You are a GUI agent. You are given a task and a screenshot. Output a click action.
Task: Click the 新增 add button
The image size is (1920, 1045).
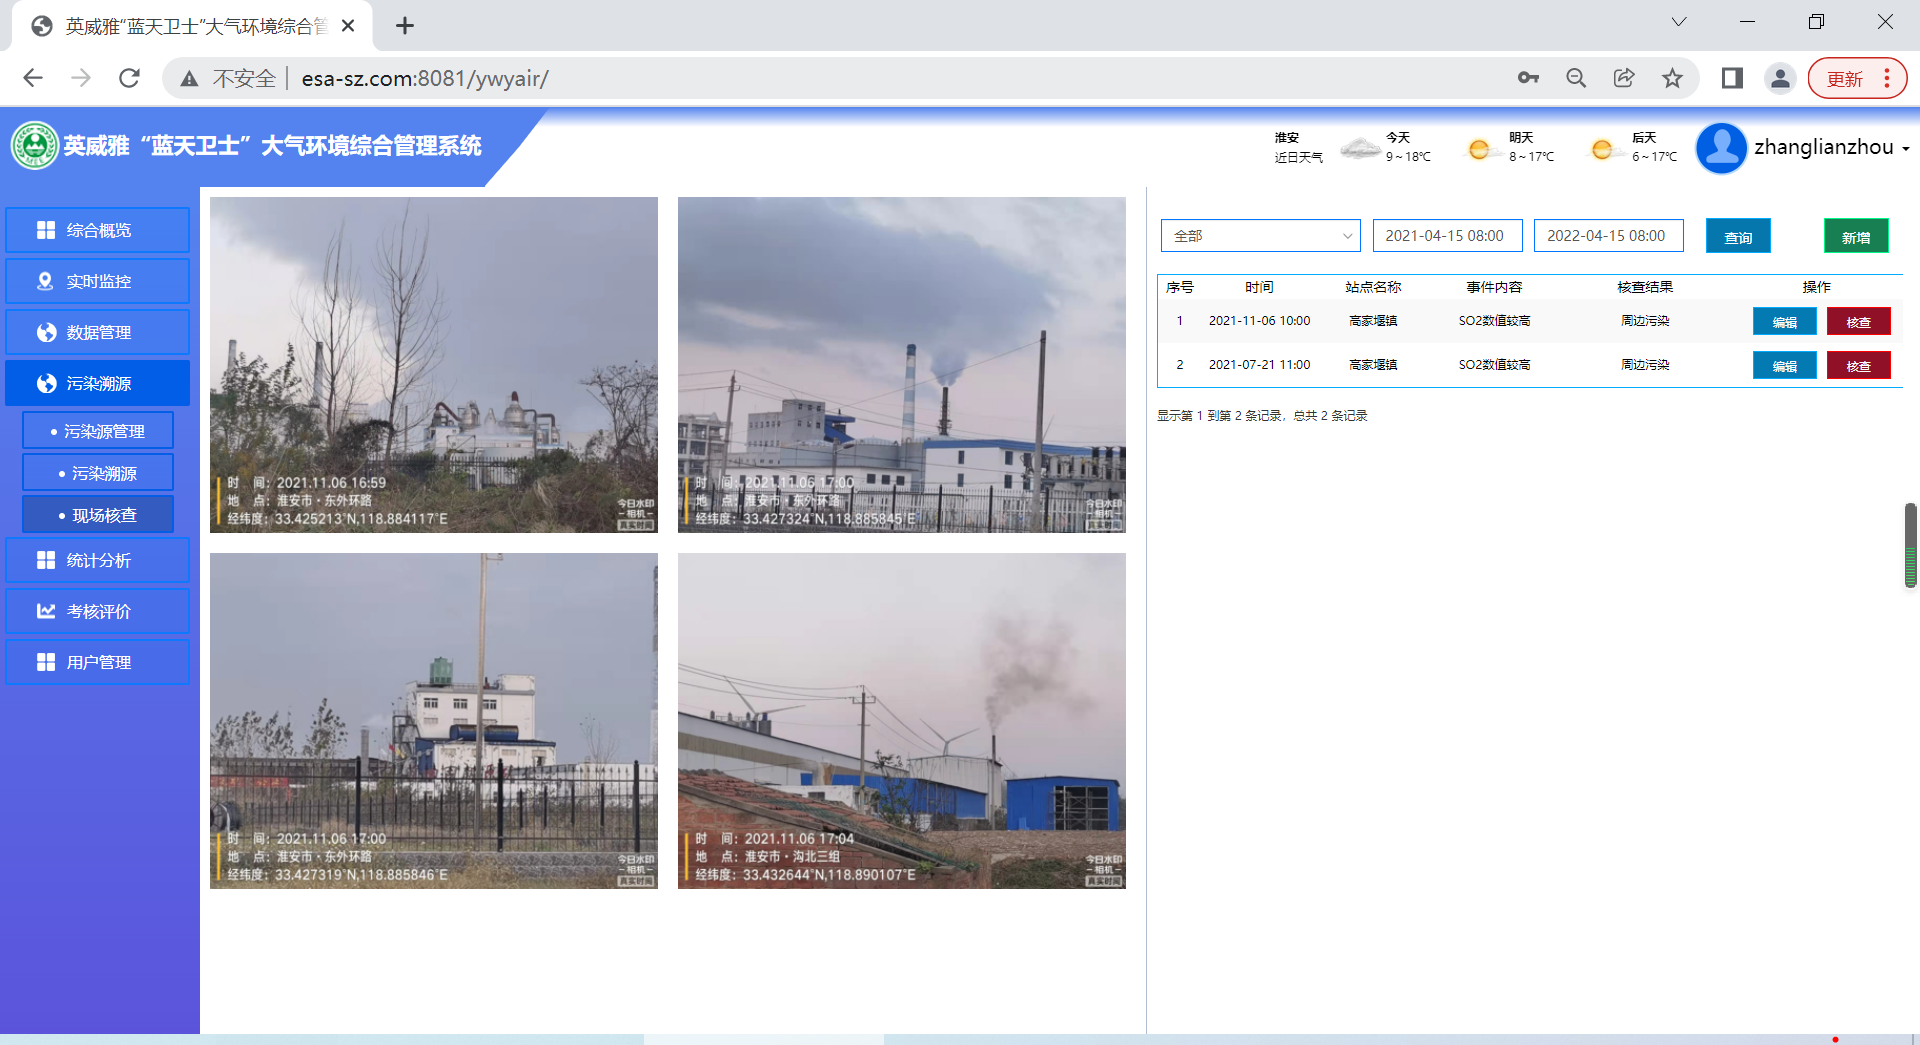1856,236
